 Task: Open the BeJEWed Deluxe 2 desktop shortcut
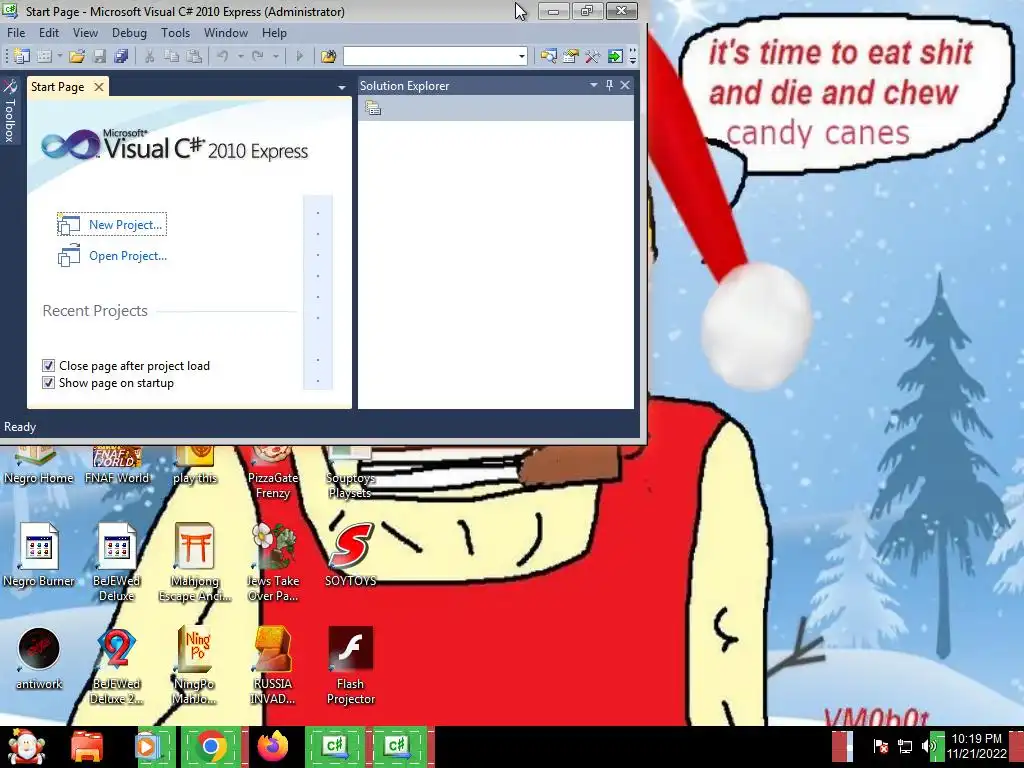117,665
